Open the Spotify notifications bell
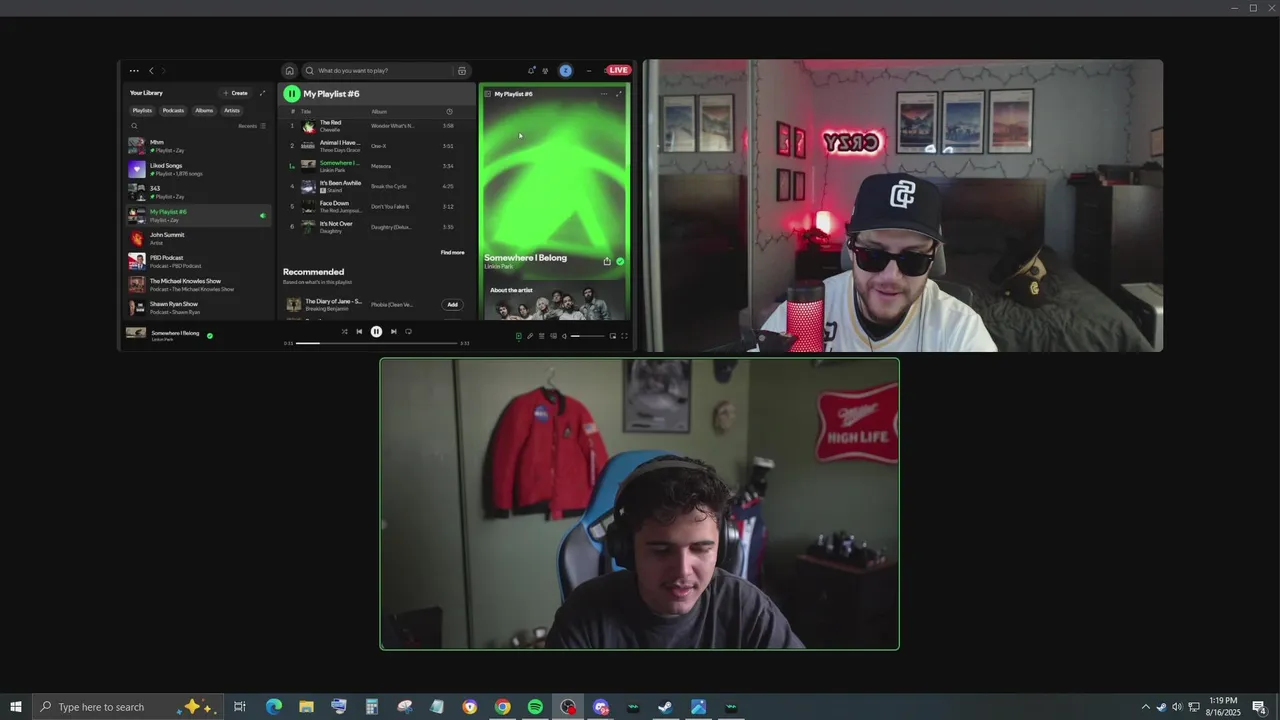The width and height of the screenshot is (1280, 720). tap(531, 71)
